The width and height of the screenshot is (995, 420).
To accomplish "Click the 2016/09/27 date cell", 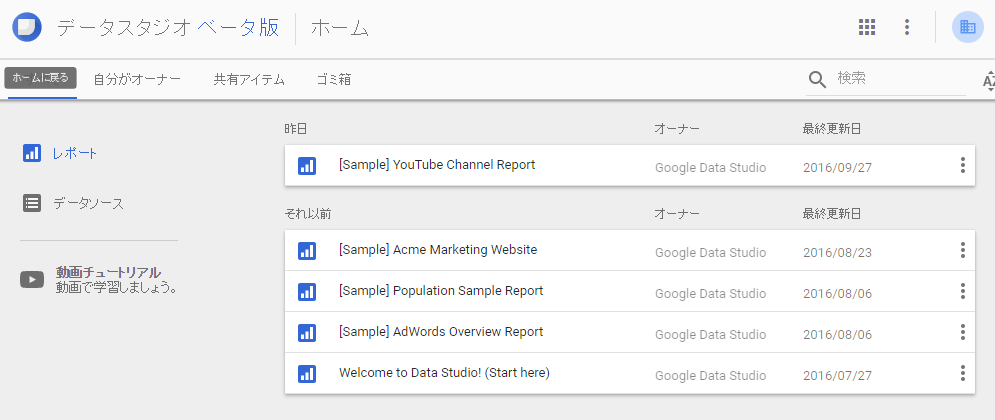I will click(837, 168).
